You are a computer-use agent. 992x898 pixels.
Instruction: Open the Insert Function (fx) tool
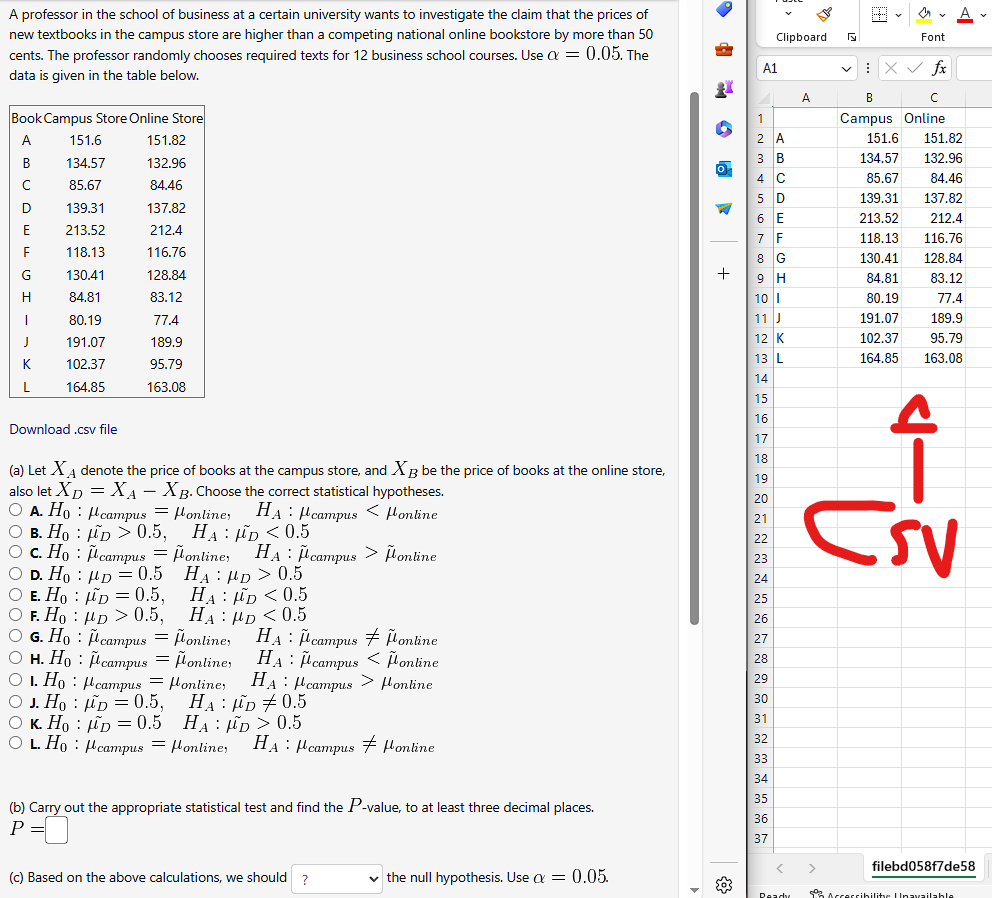(x=940, y=68)
